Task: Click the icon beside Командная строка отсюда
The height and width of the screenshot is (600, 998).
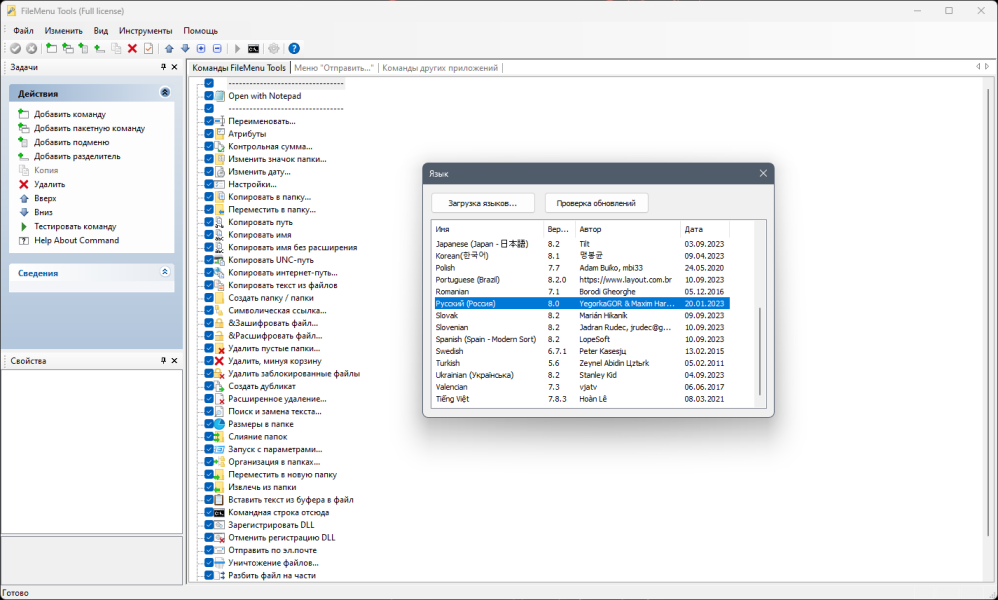Action: coord(220,512)
